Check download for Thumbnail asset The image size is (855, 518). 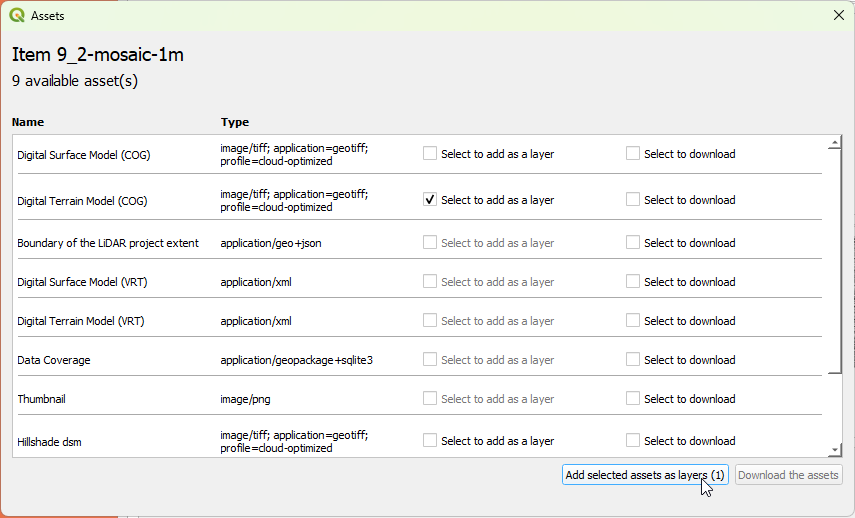[633, 399]
